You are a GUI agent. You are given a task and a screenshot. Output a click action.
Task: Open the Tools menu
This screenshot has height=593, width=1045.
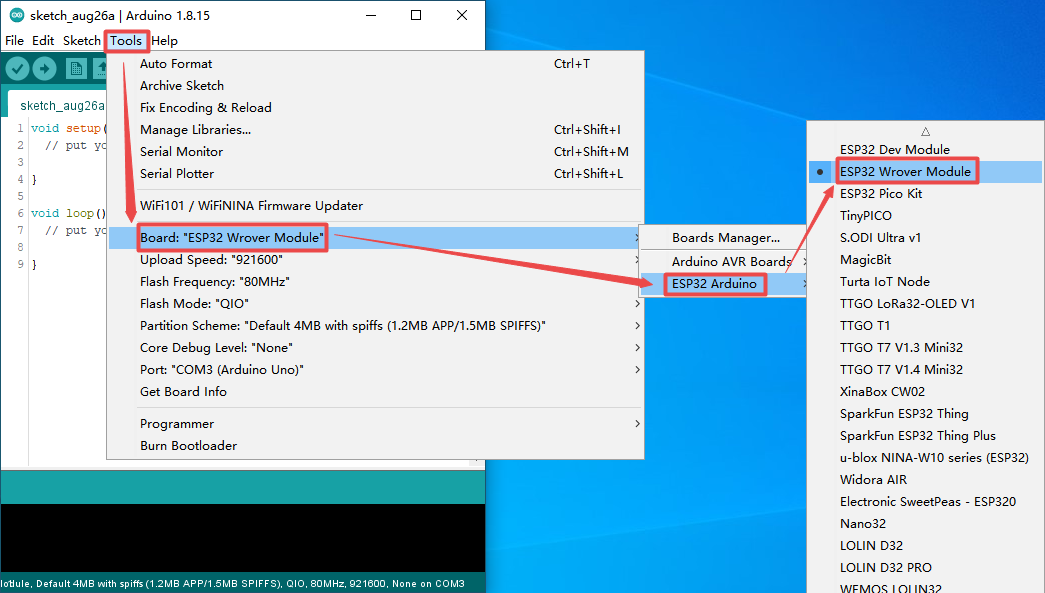pos(126,41)
